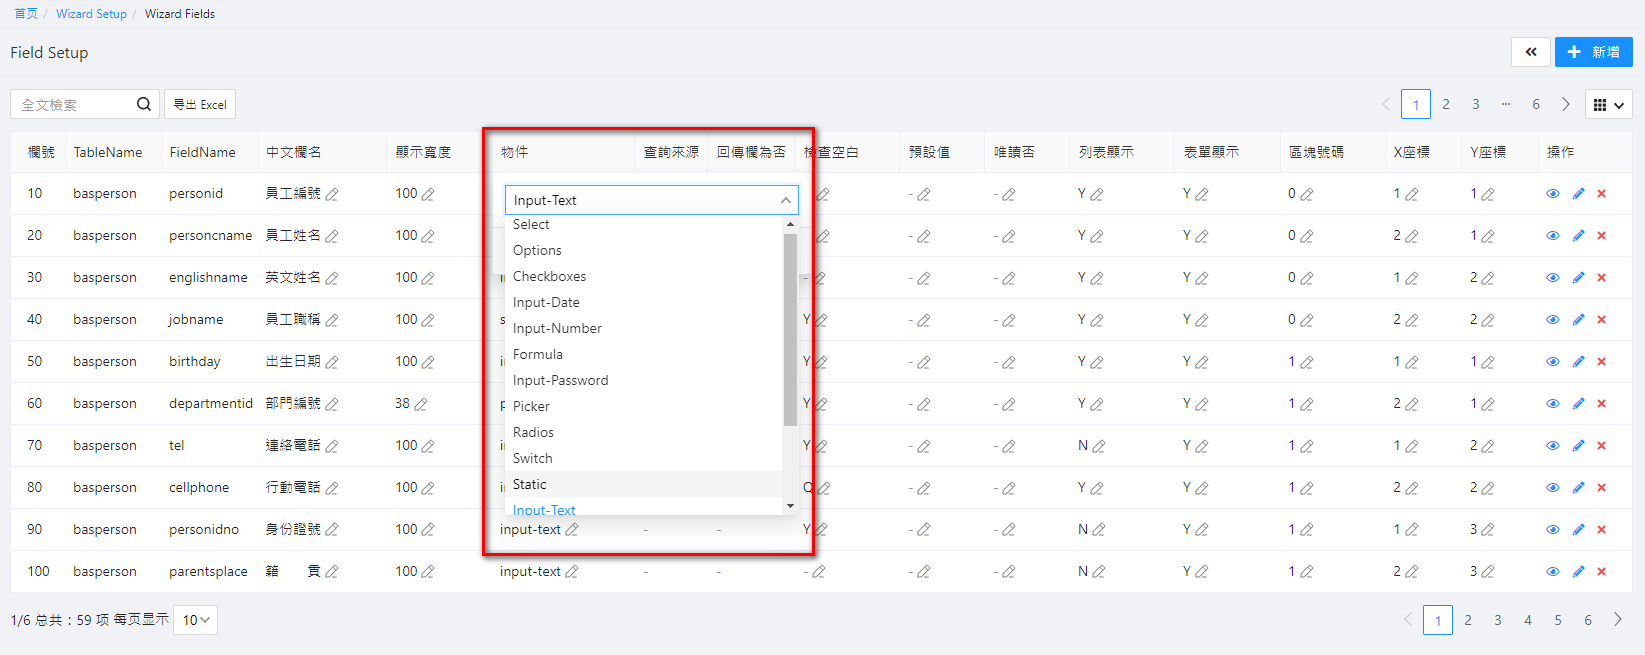The width and height of the screenshot is (1645, 655).
Task: Edit list display N value for tel row
Action: click(1099, 446)
